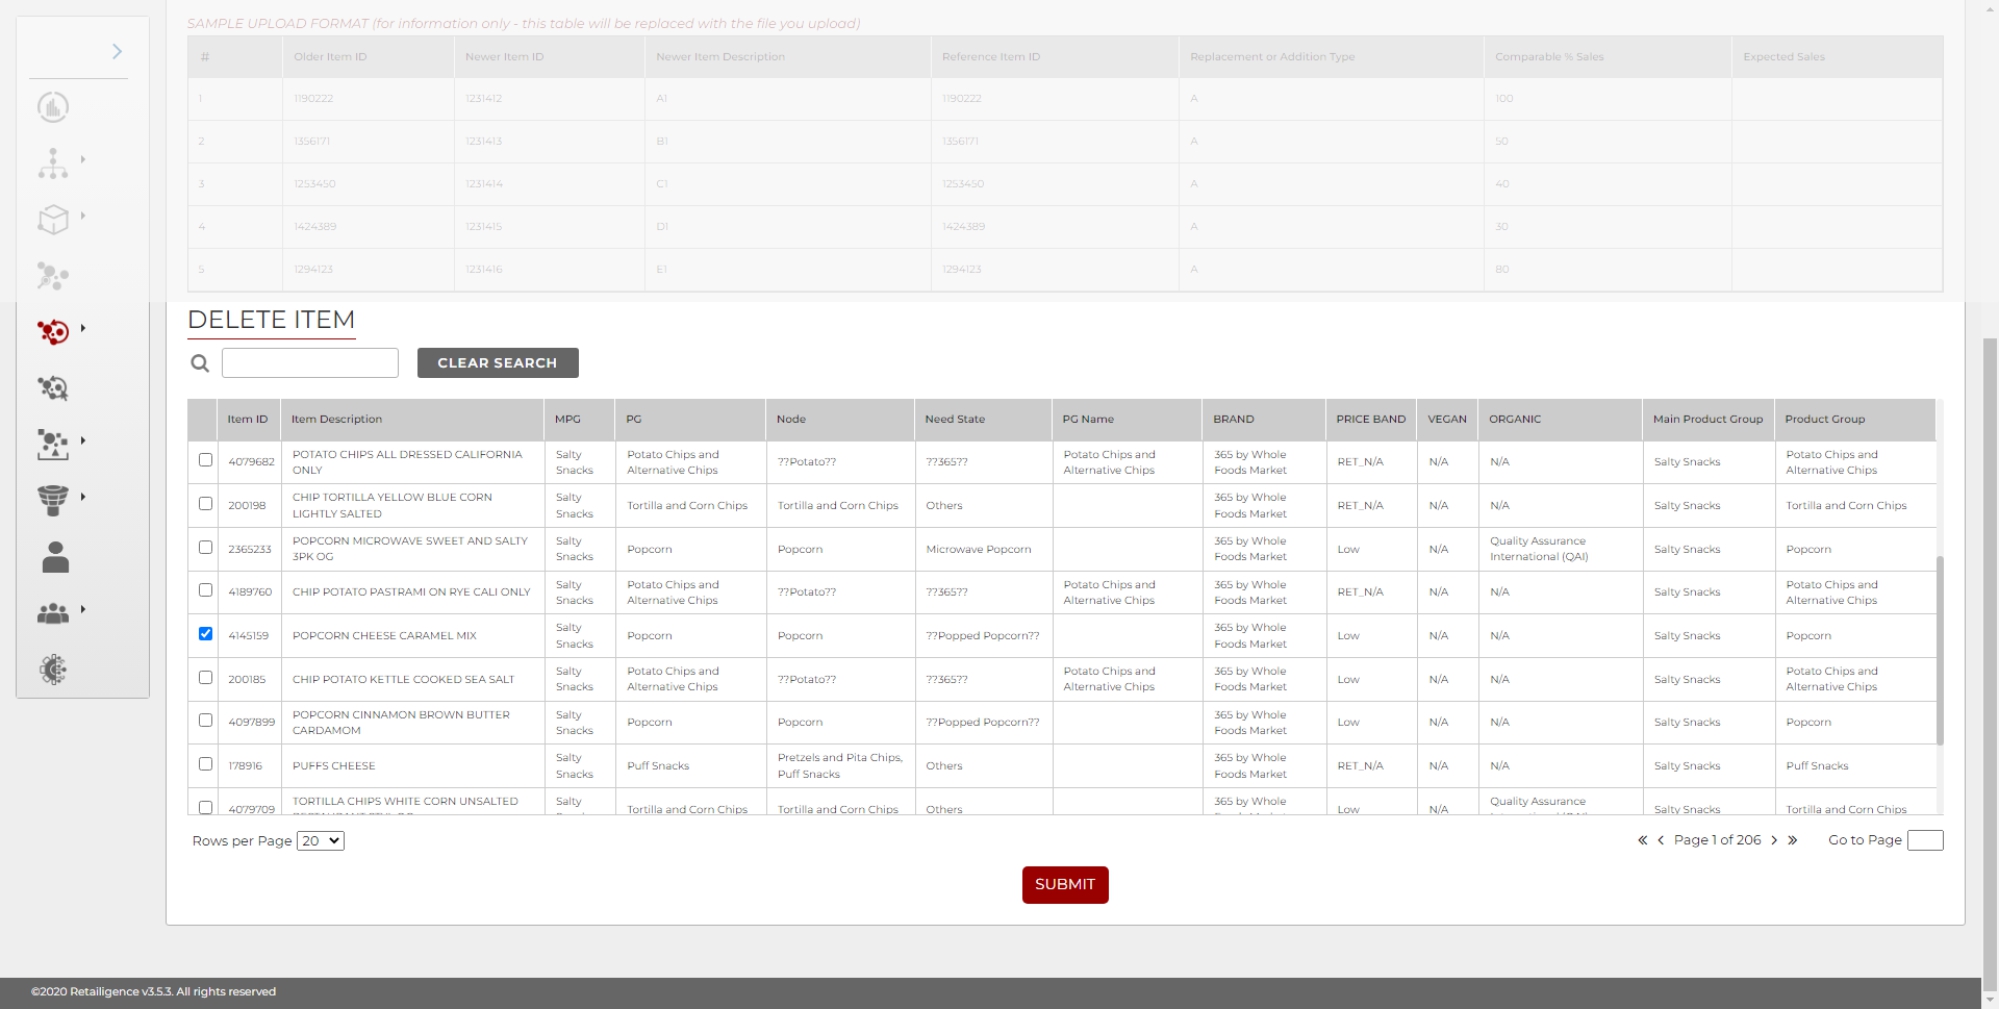Screen dimensions: 1999x1009
Task: Uncheck the POPCORN CHEESE CARAMEL MIX row
Action: click(x=206, y=634)
